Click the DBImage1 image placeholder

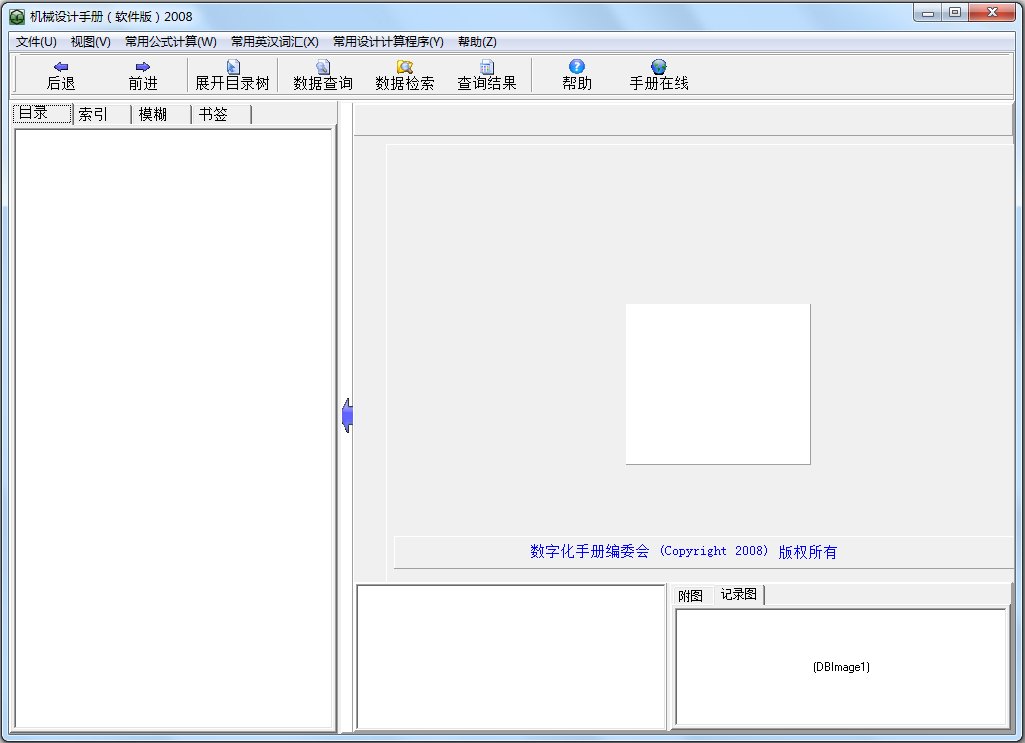841,667
